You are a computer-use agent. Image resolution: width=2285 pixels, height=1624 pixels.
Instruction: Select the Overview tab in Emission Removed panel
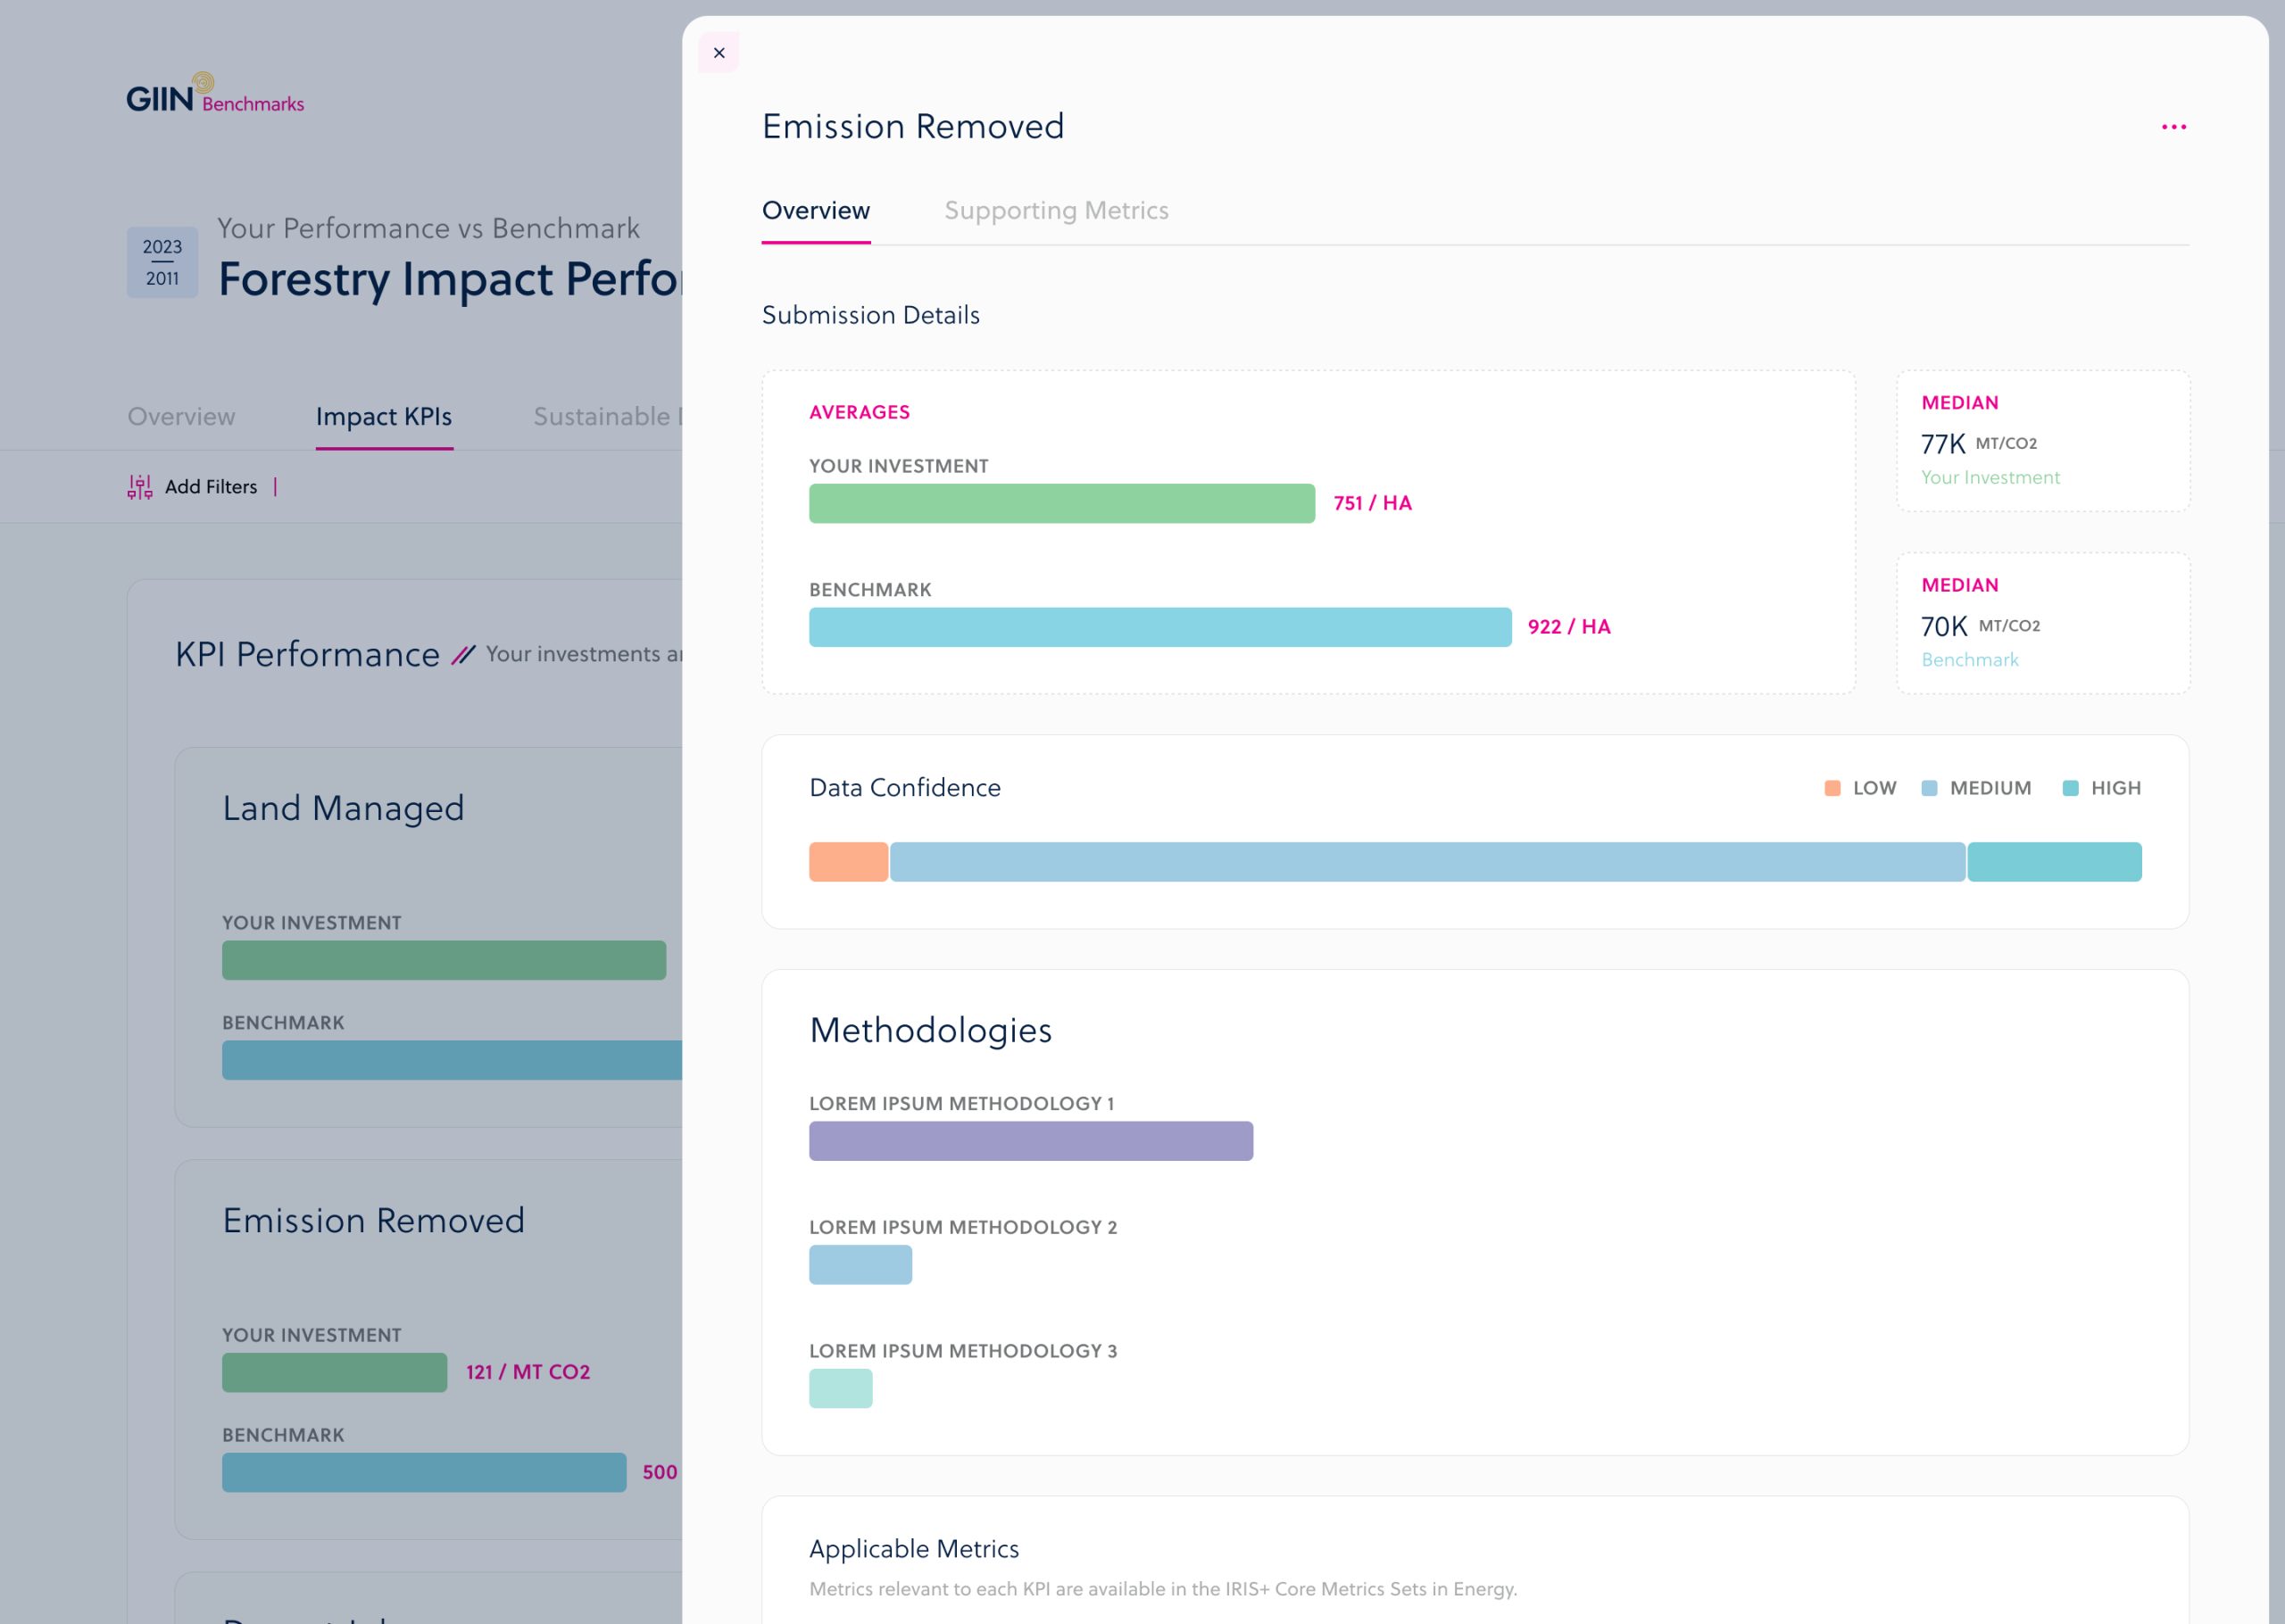[815, 210]
